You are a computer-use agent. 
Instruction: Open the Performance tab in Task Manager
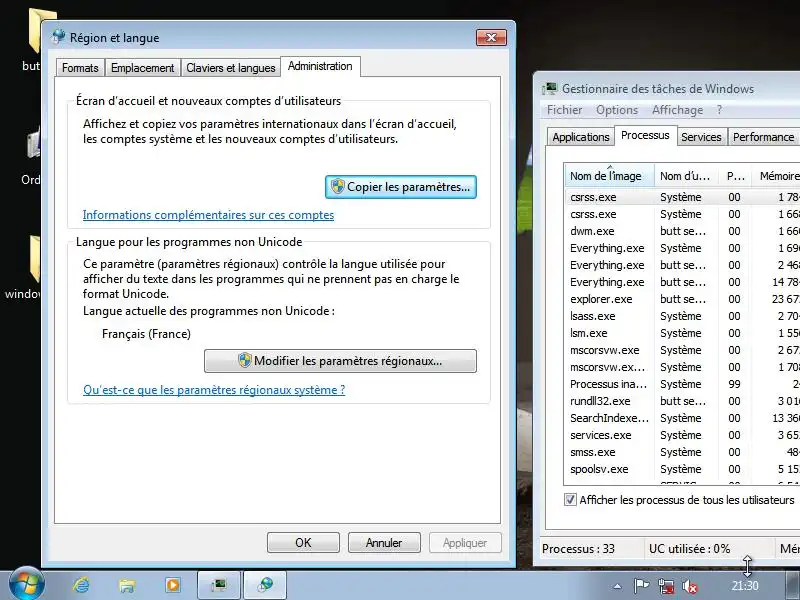tap(763, 137)
